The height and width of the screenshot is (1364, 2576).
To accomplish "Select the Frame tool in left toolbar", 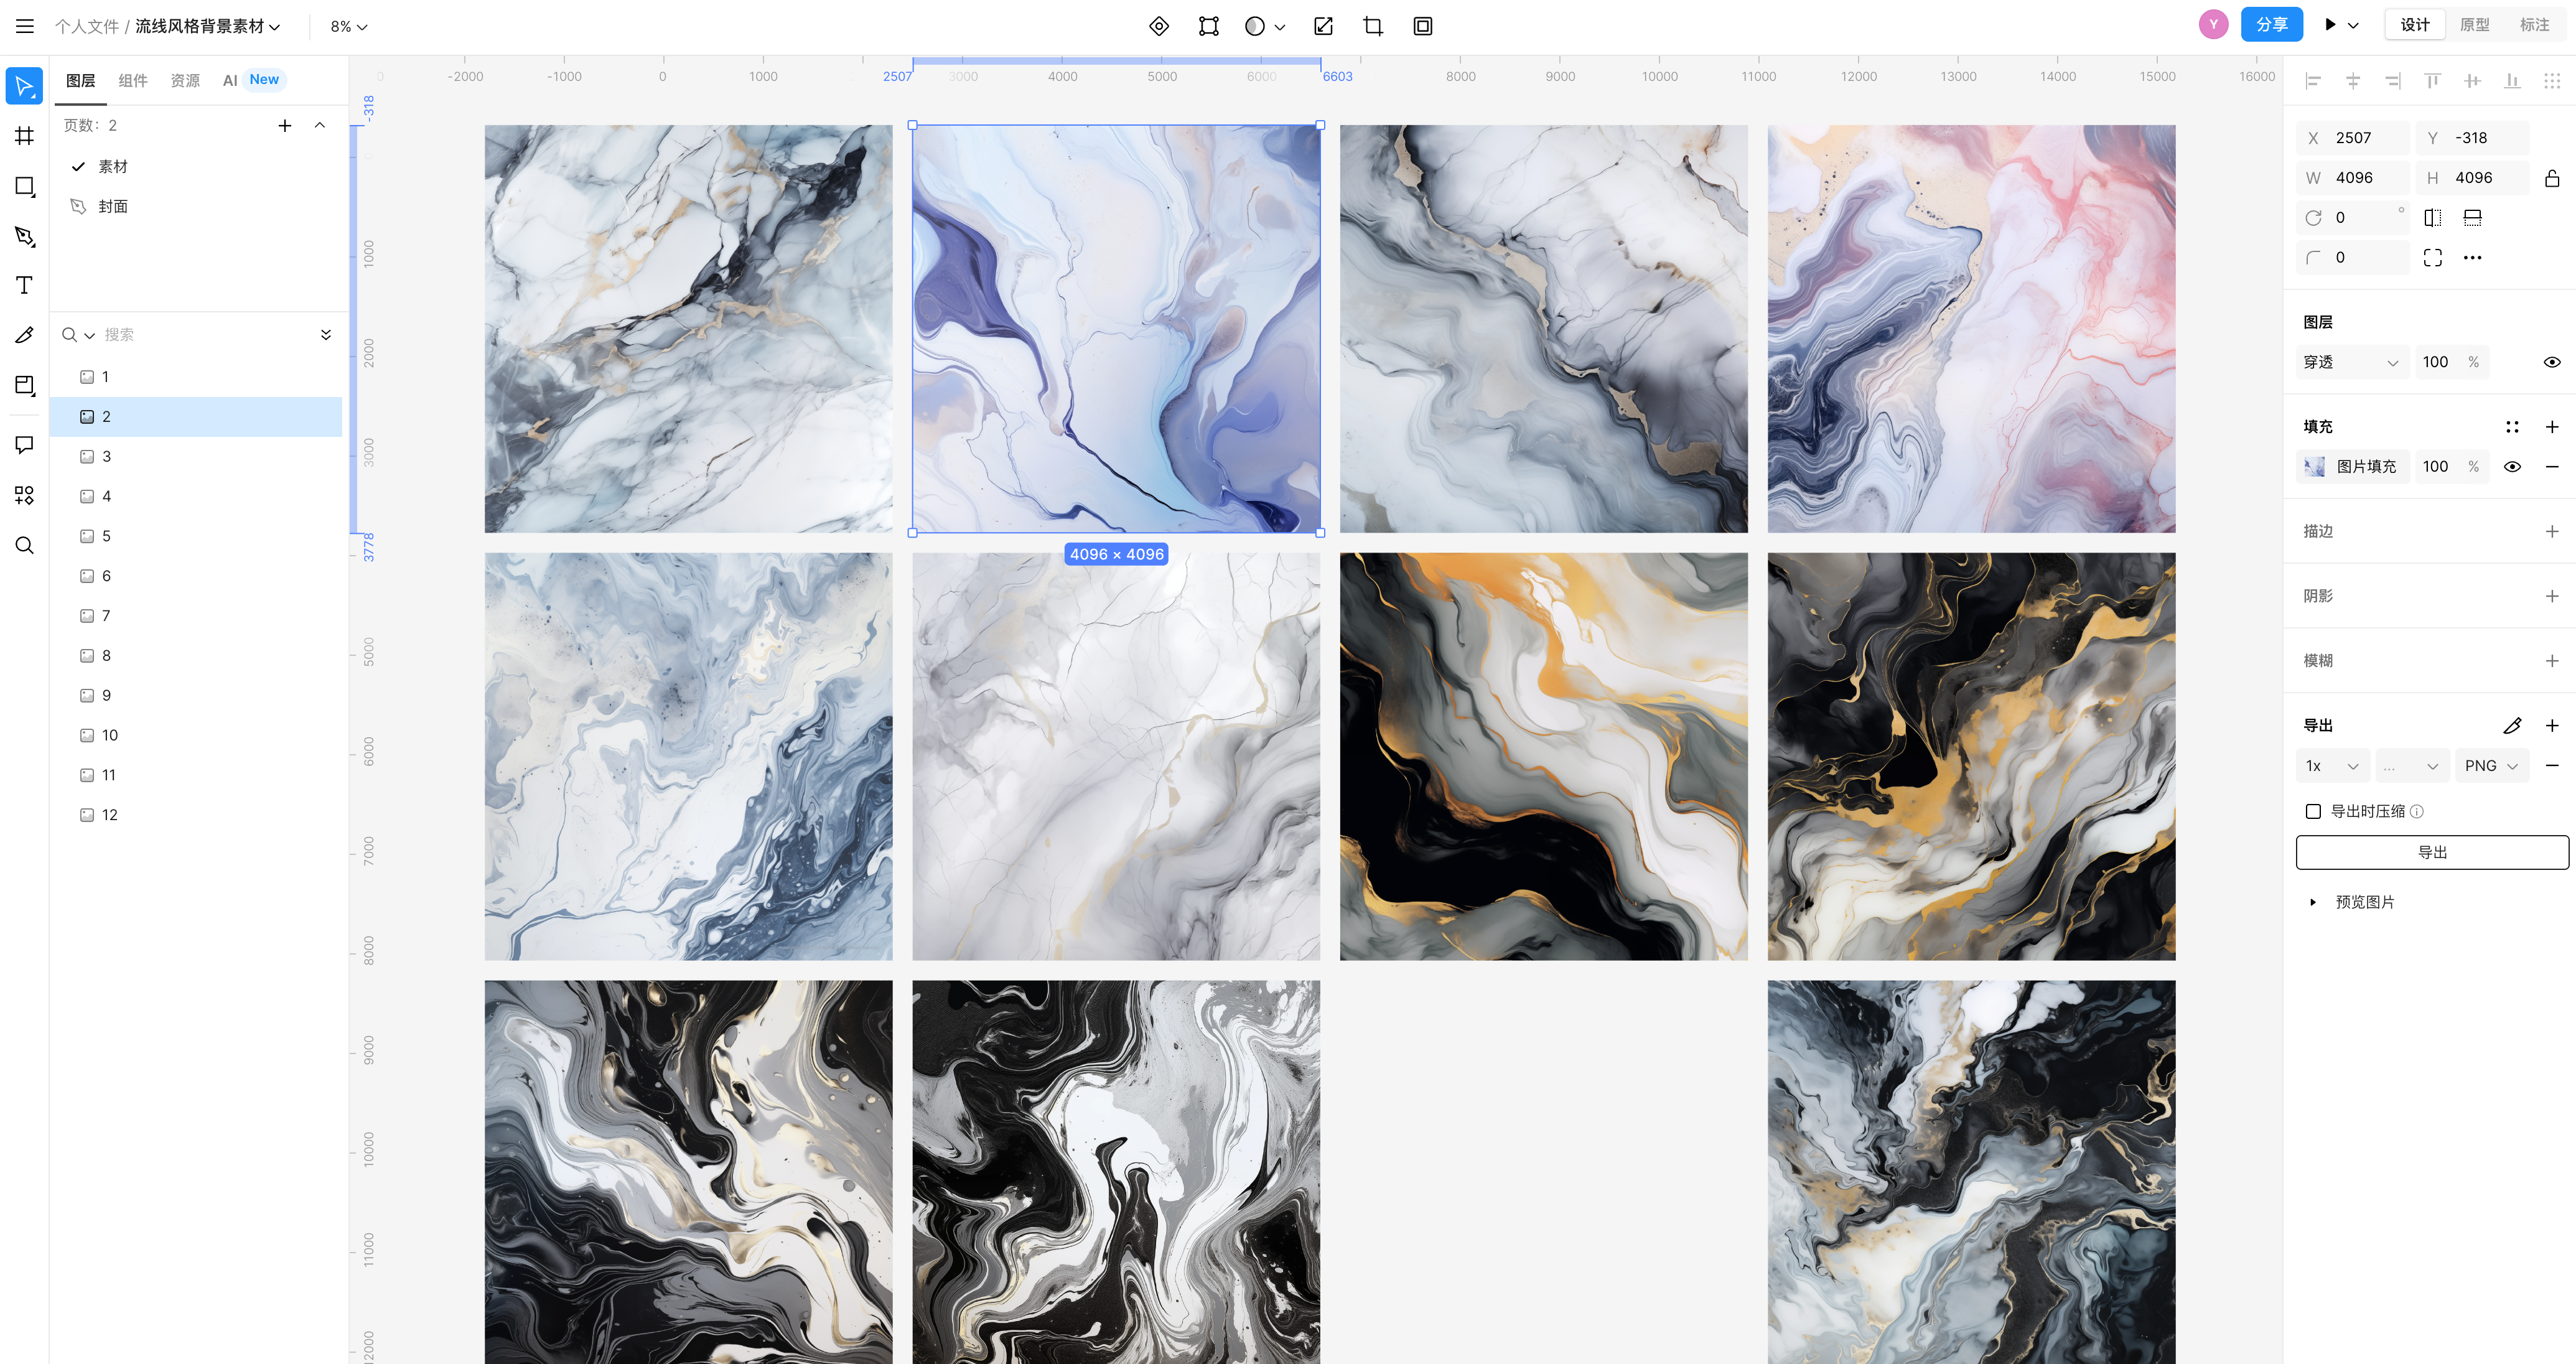I will pos(25,136).
